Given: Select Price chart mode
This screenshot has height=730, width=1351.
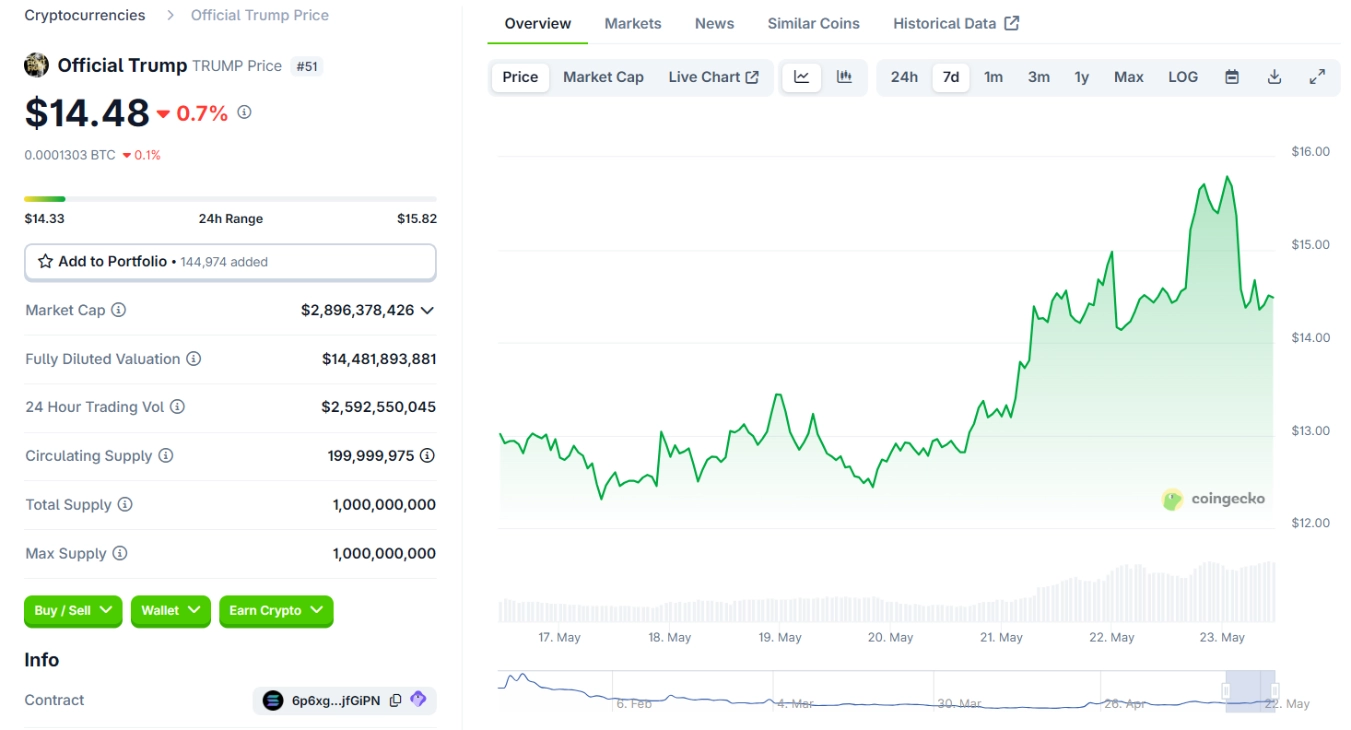Looking at the screenshot, I should point(520,77).
